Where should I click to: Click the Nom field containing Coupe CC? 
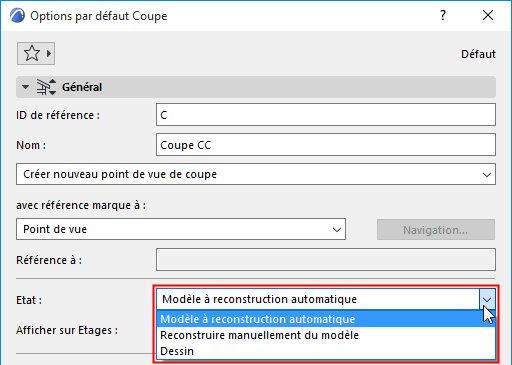pyautogui.click(x=326, y=145)
